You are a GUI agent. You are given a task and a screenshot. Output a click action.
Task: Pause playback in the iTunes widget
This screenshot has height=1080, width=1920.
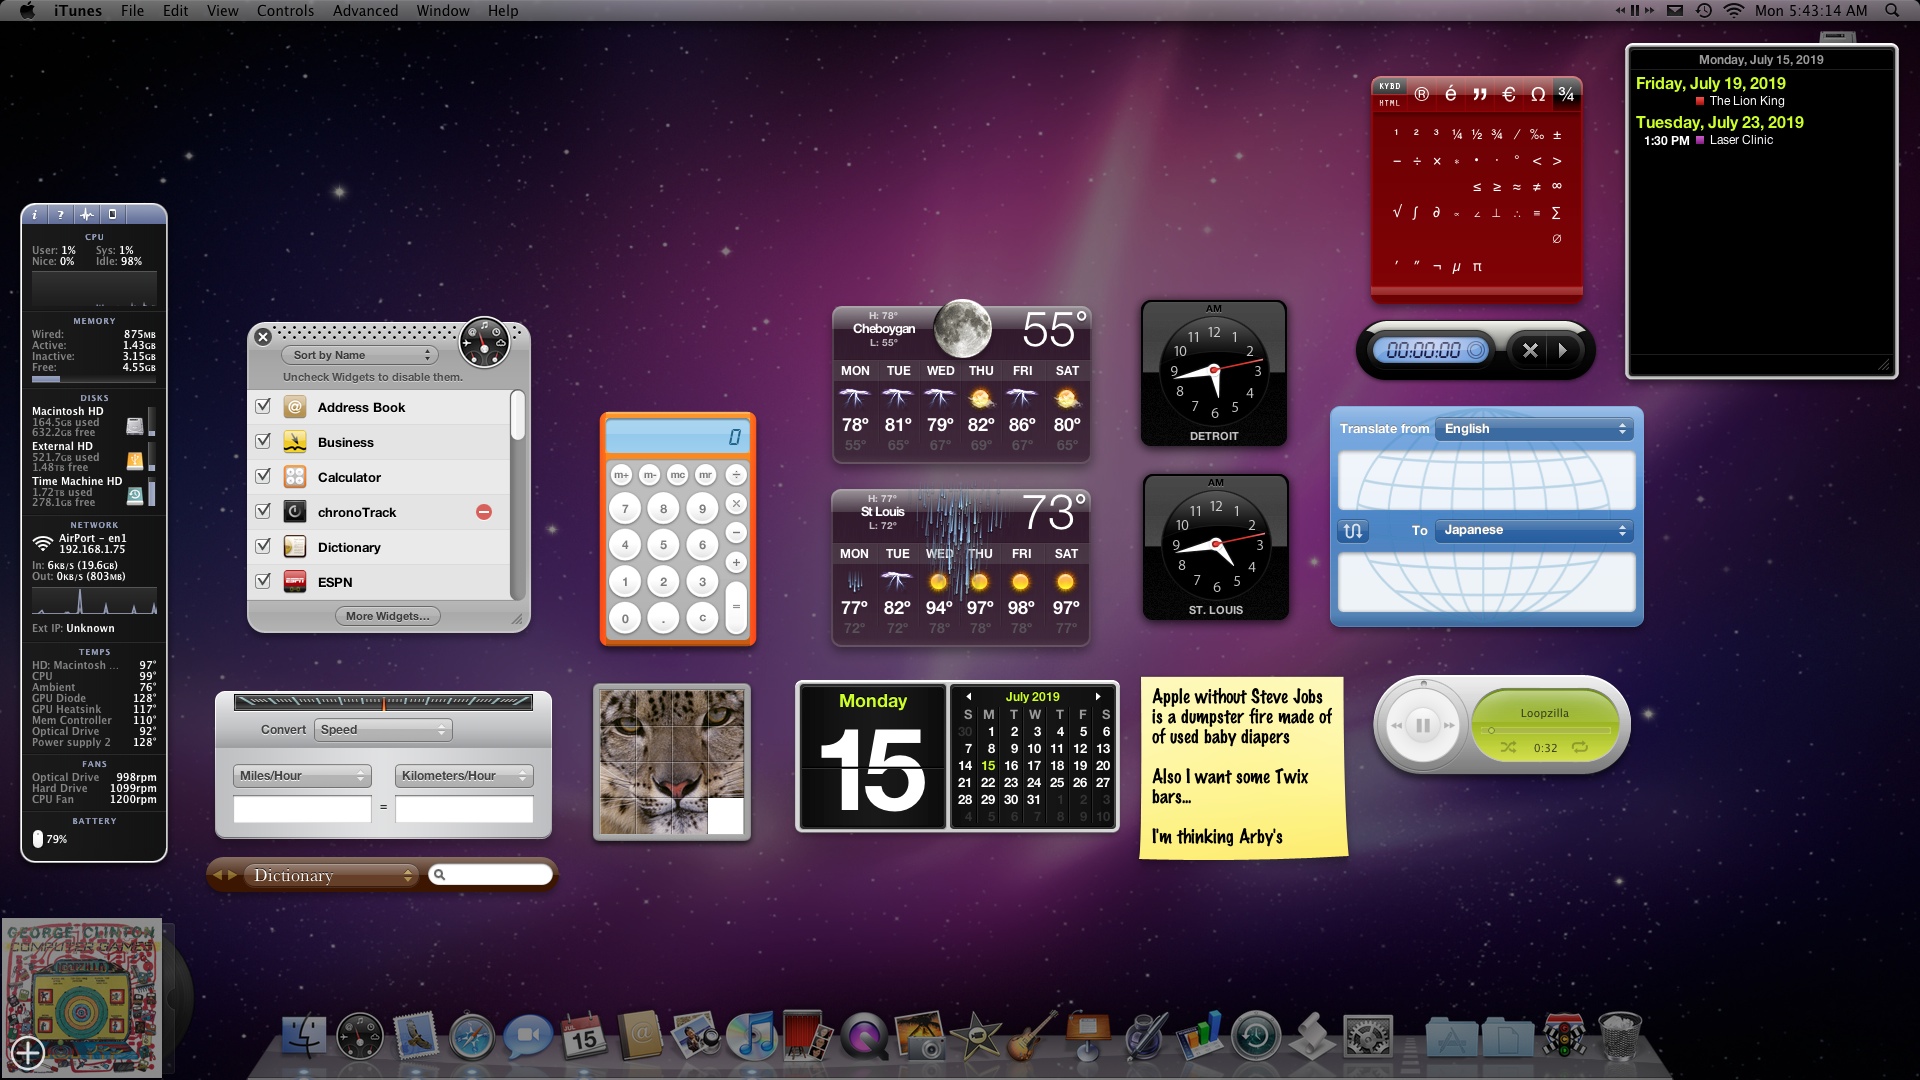click(1423, 726)
